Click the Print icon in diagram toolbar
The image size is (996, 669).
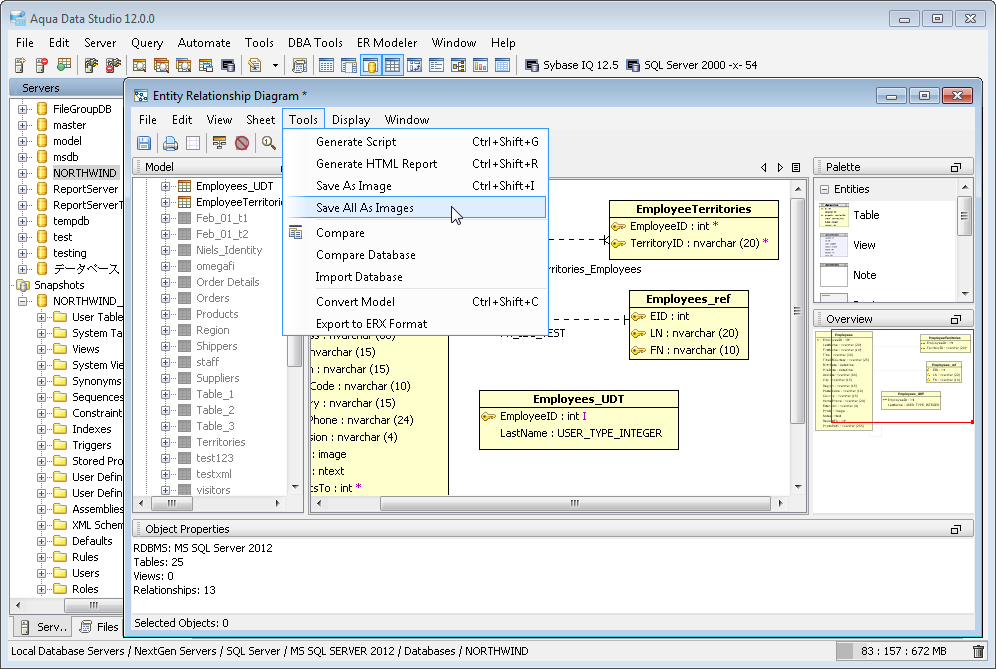tap(170, 143)
